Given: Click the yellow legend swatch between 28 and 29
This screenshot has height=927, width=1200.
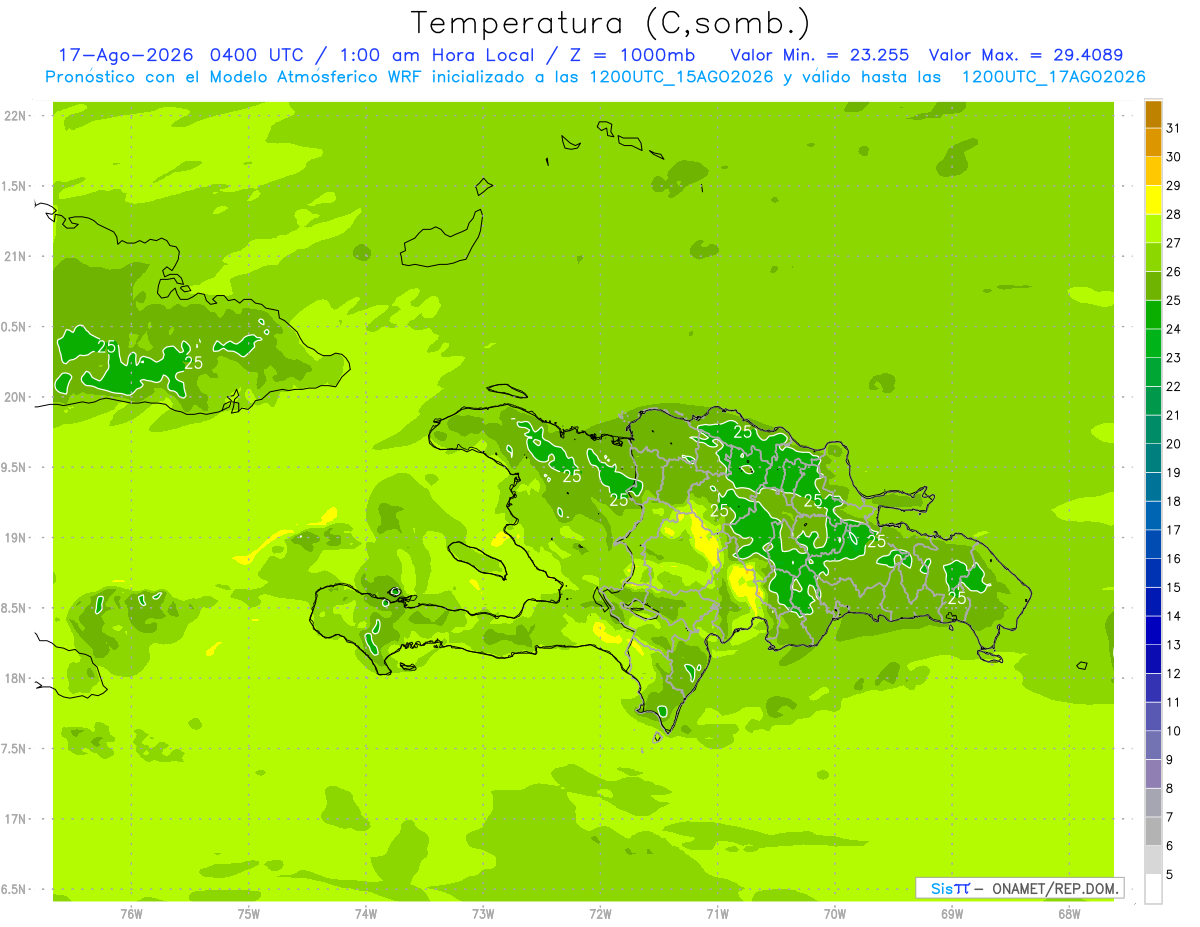Looking at the screenshot, I should pyautogui.click(x=1153, y=200).
